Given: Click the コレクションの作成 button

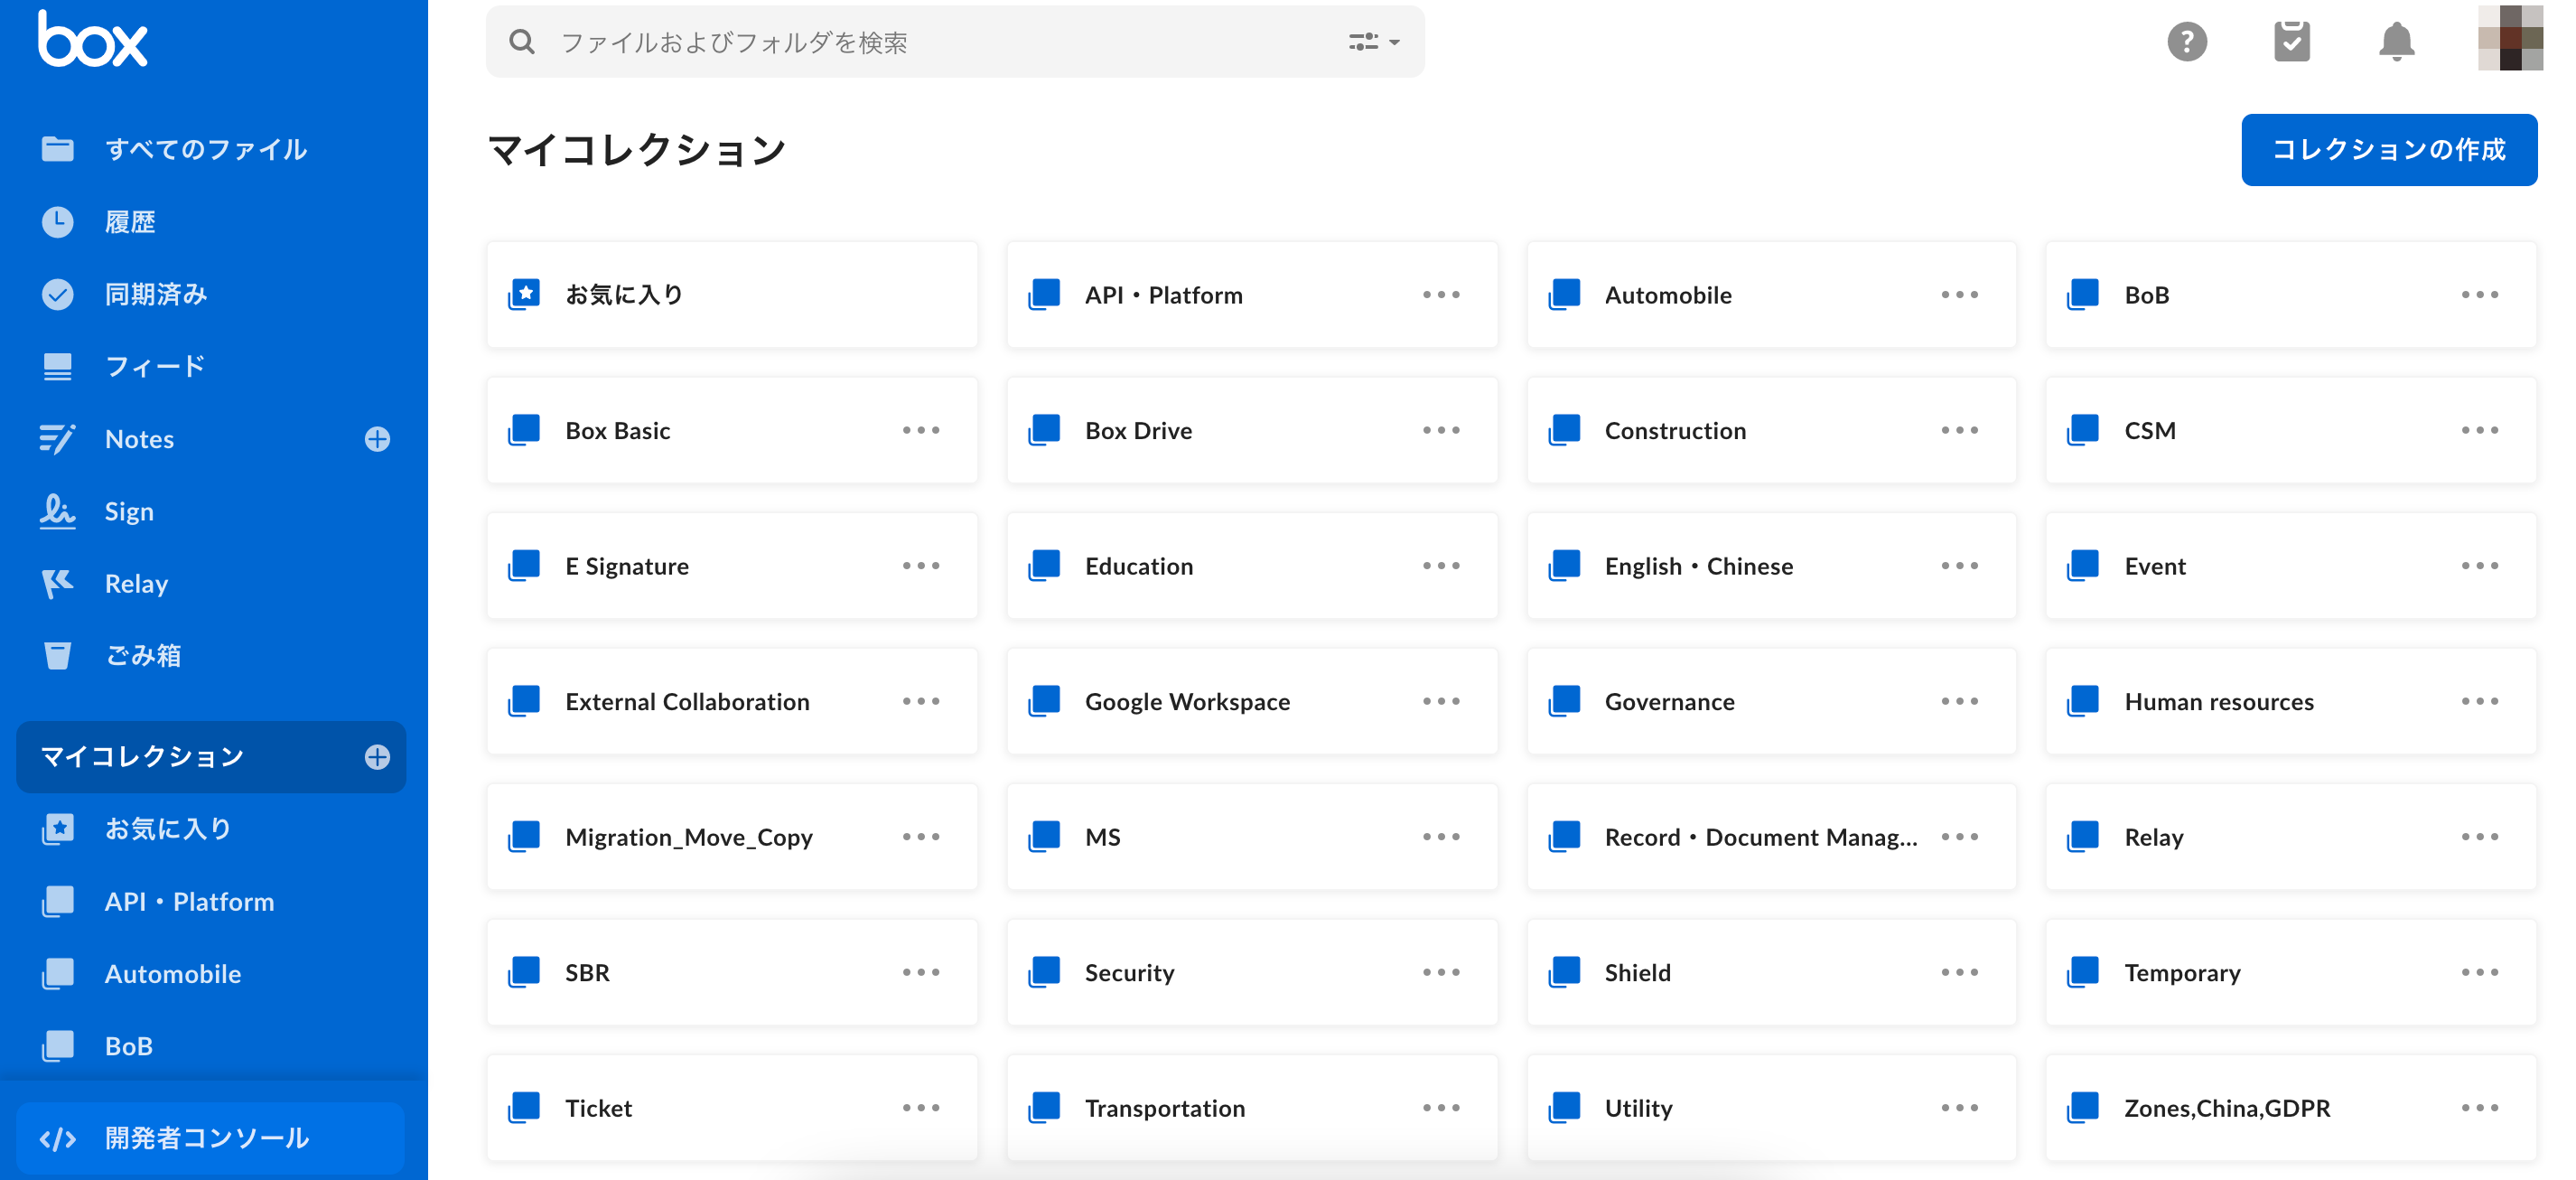Looking at the screenshot, I should point(2388,150).
